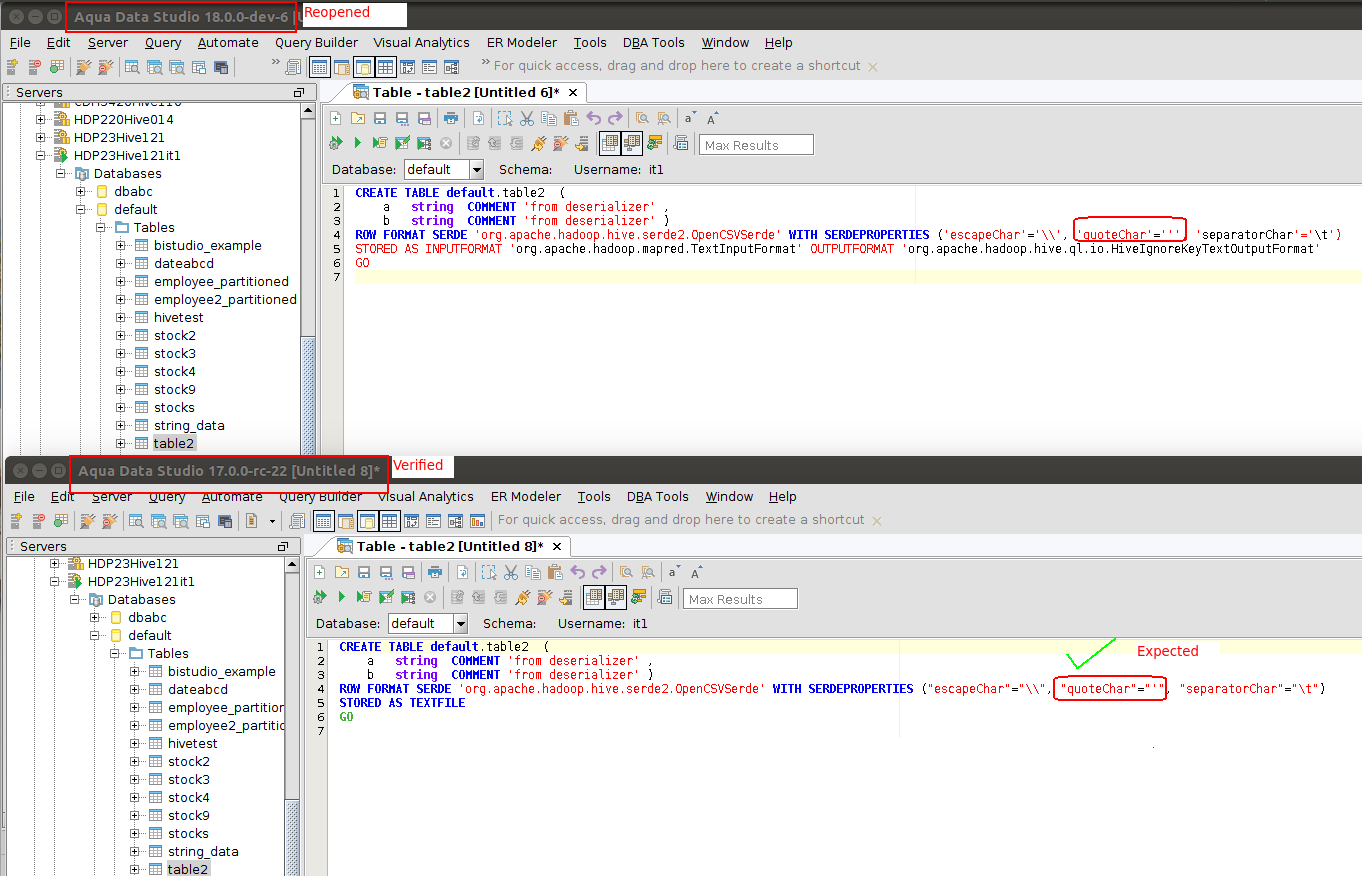Collapse the Databases node in the bottom window
Screen dimensions: 1362x876
click(x=75, y=599)
